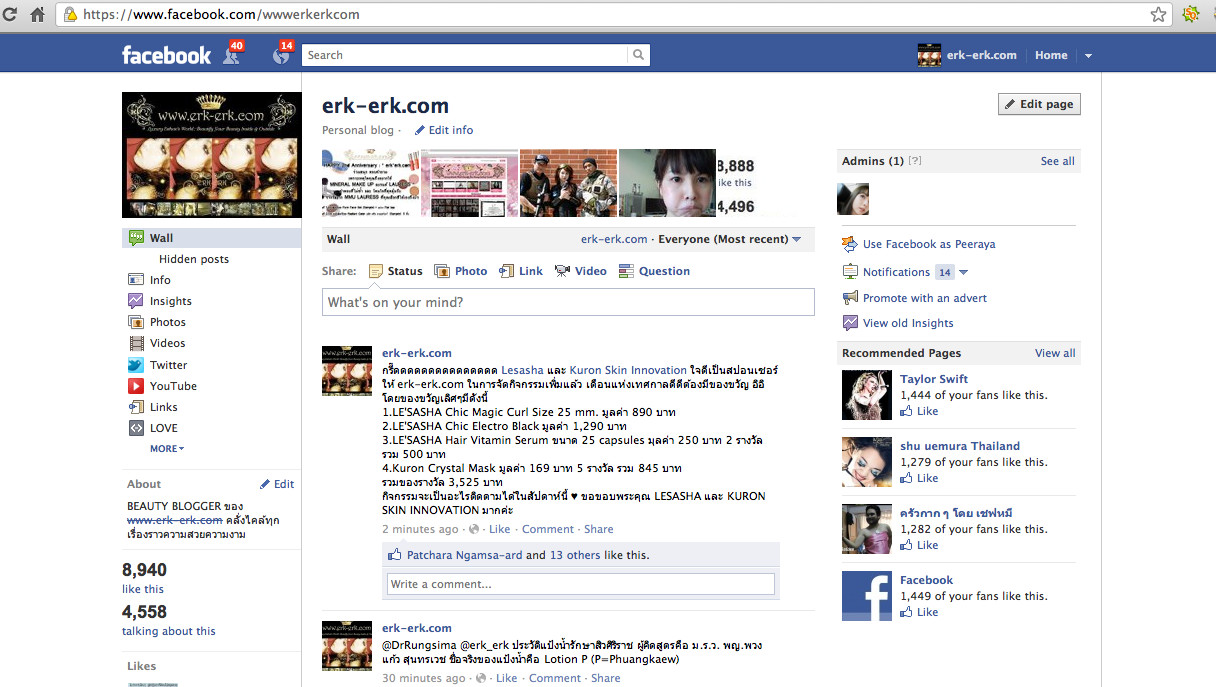Open the page profile picture
Viewport: 1216px width, 687px height.
click(212, 155)
